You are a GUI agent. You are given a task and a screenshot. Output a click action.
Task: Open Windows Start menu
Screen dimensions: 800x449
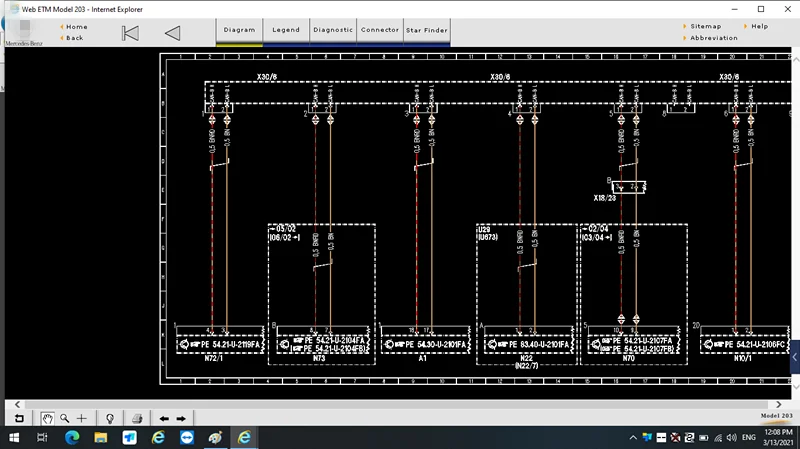click(14, 437)
